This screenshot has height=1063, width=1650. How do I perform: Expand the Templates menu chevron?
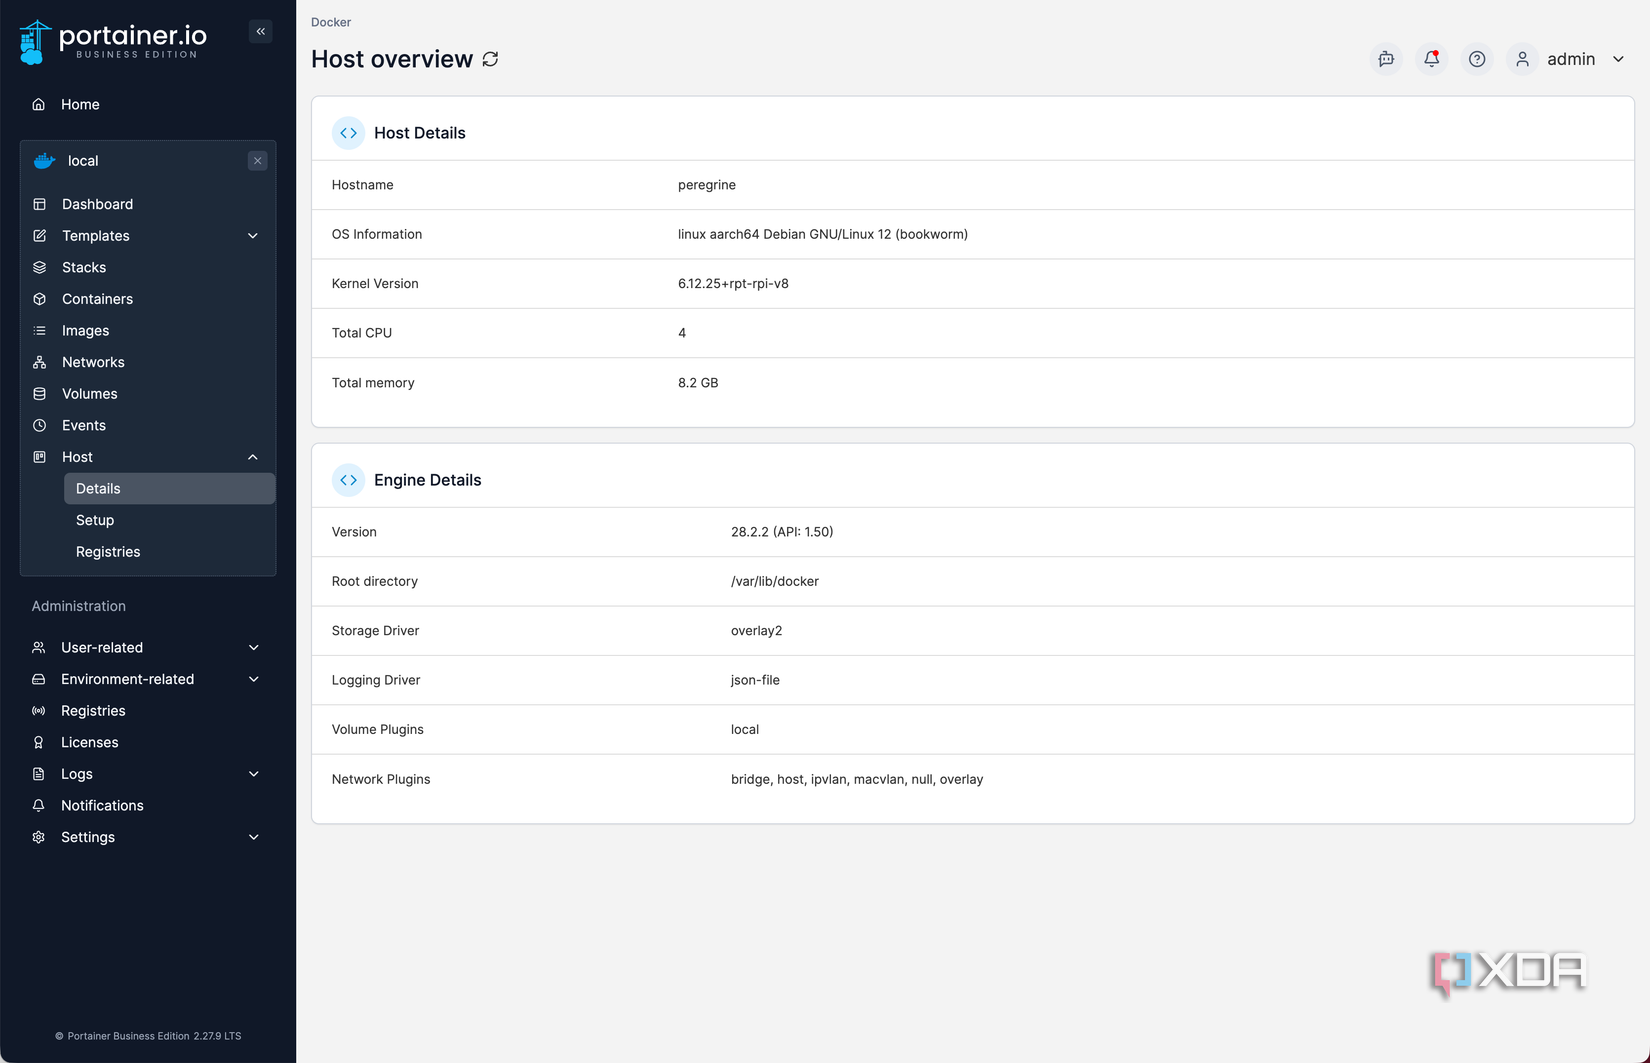pos(253,236)
